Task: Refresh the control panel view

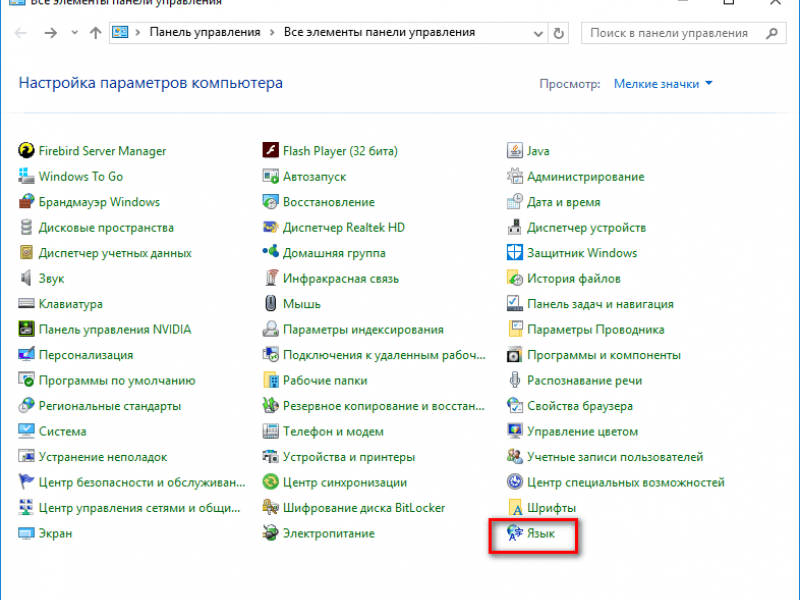Action: pyautogui.click(x=559, y=33)
